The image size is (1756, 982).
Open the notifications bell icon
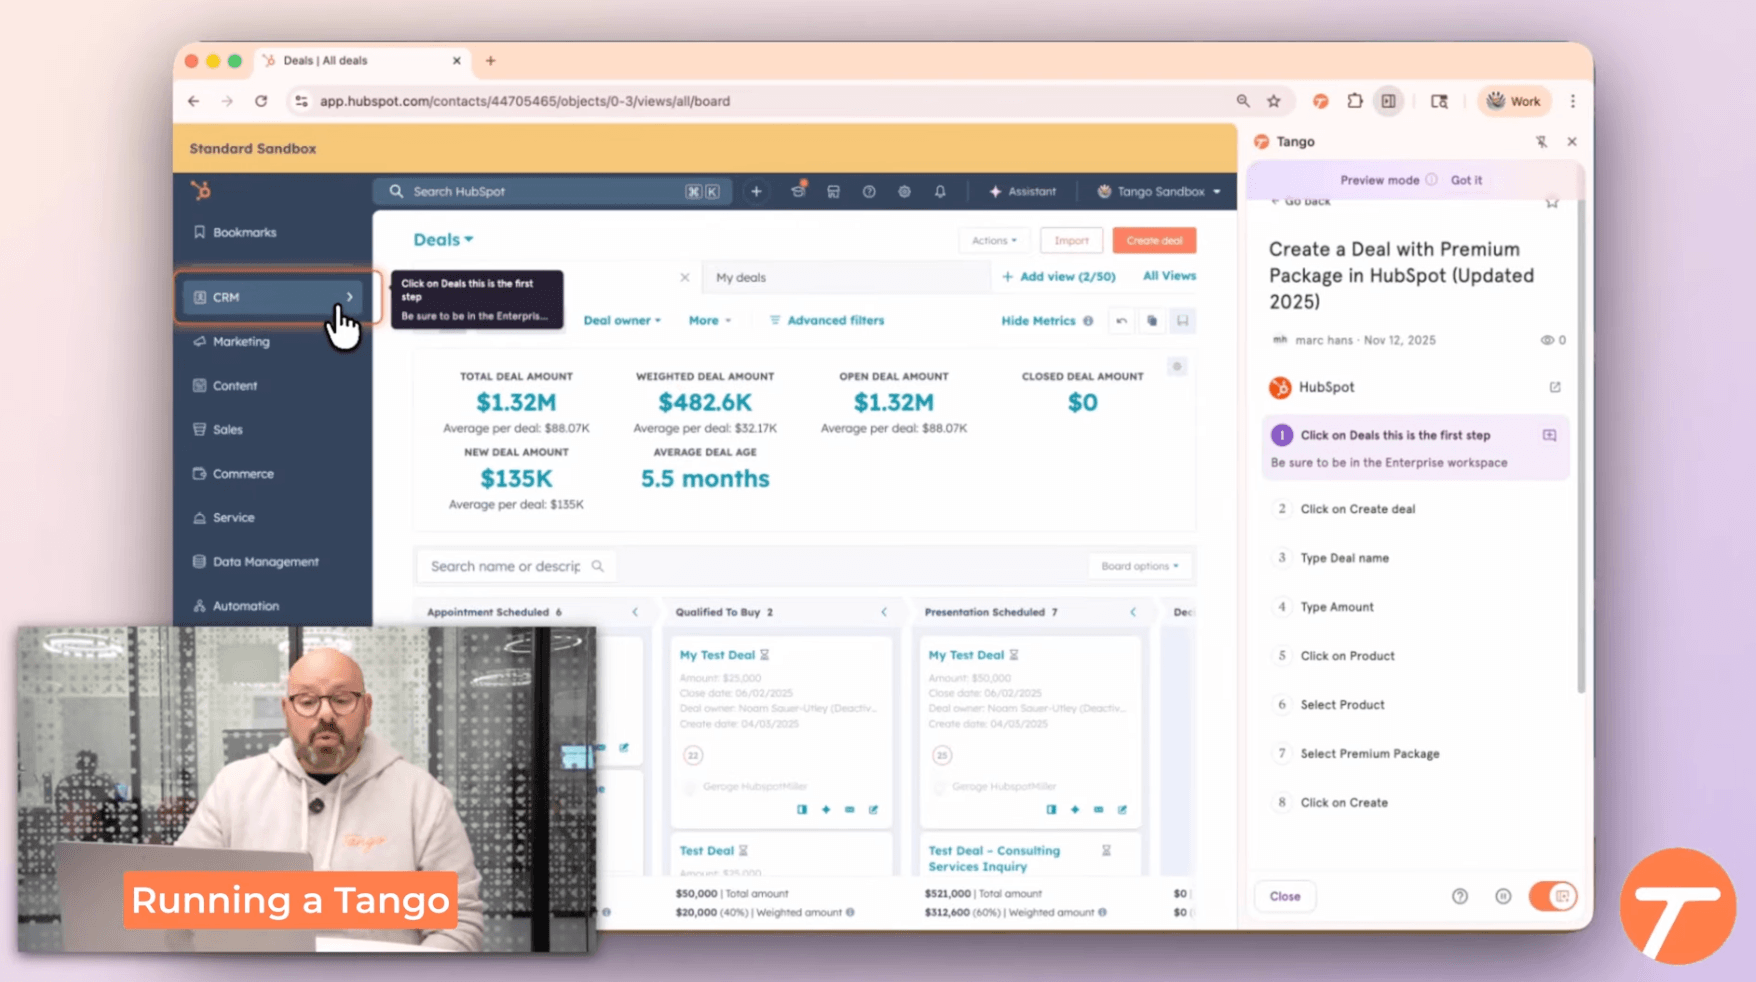940,191
